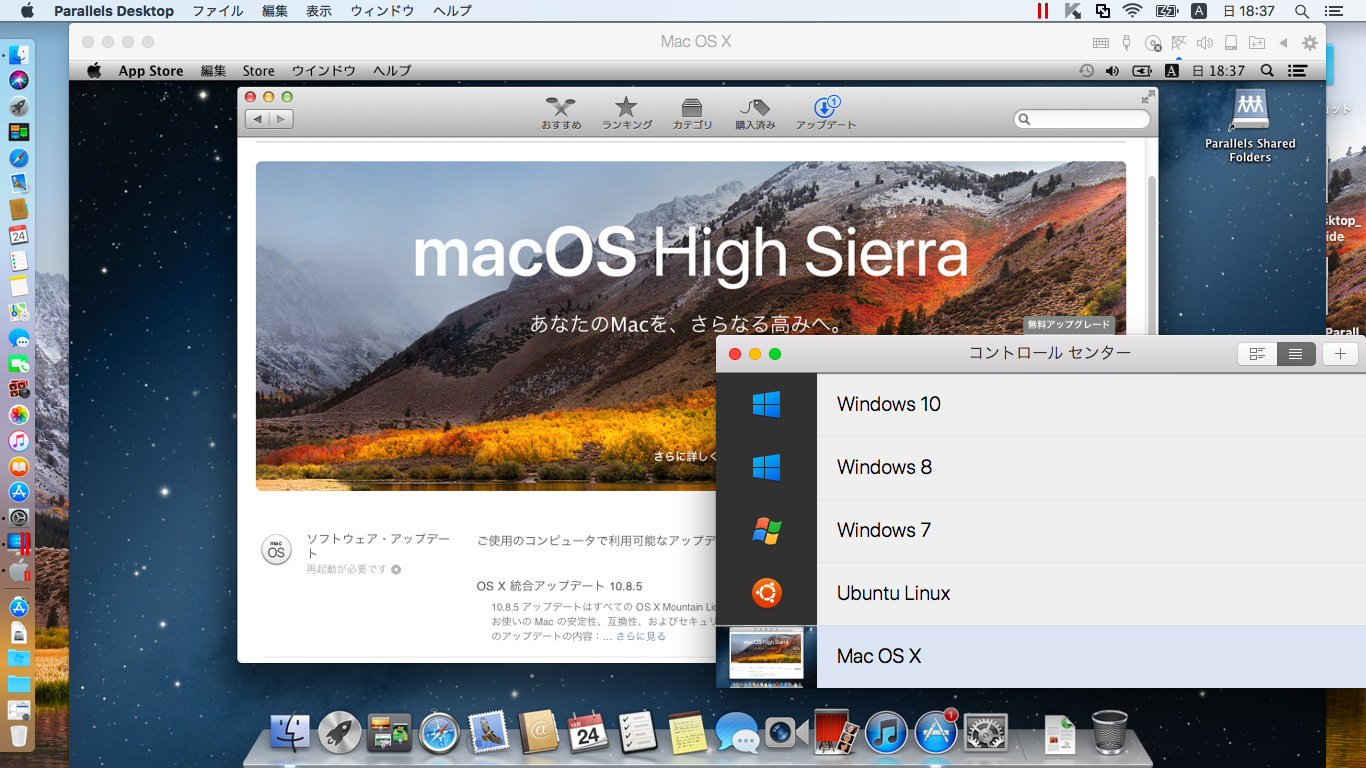Open the 購入済み purchased icon

[x=755, y=113]
